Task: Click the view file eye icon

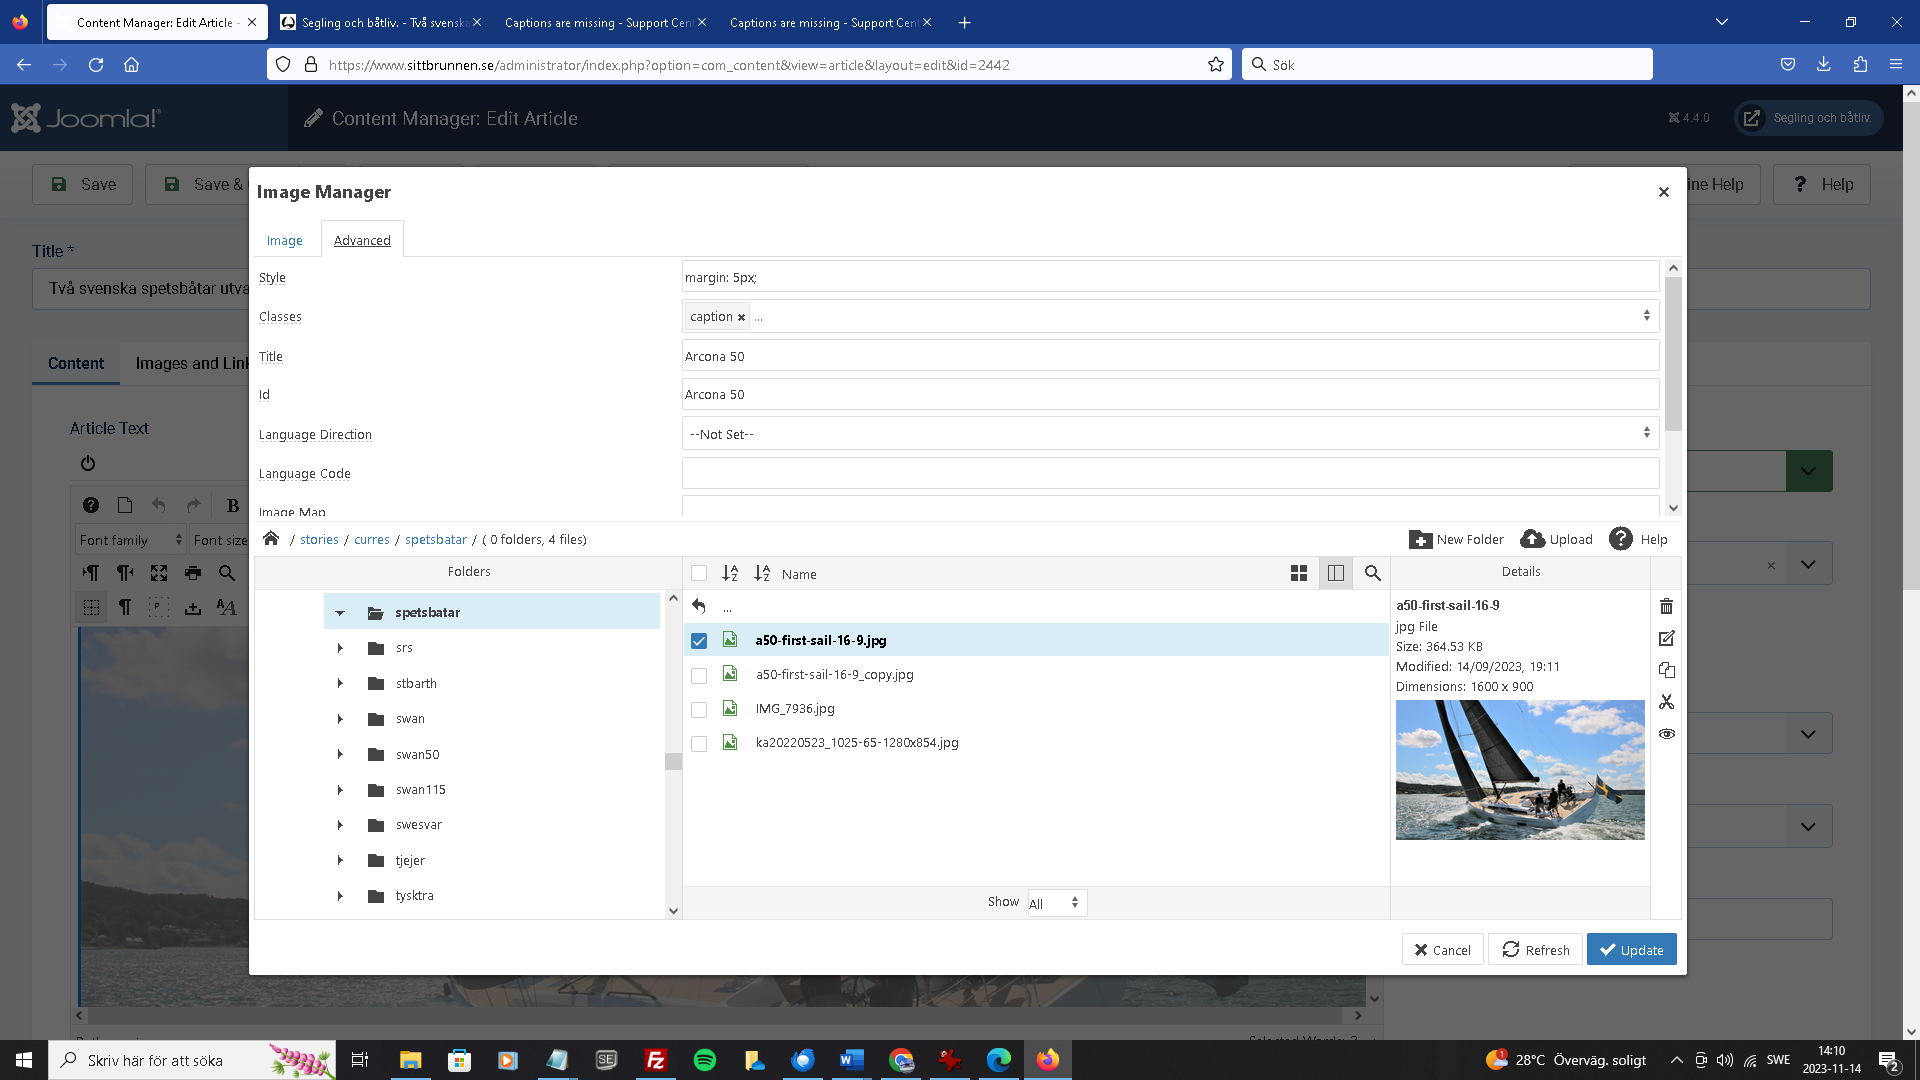Action: point(1666,734)
